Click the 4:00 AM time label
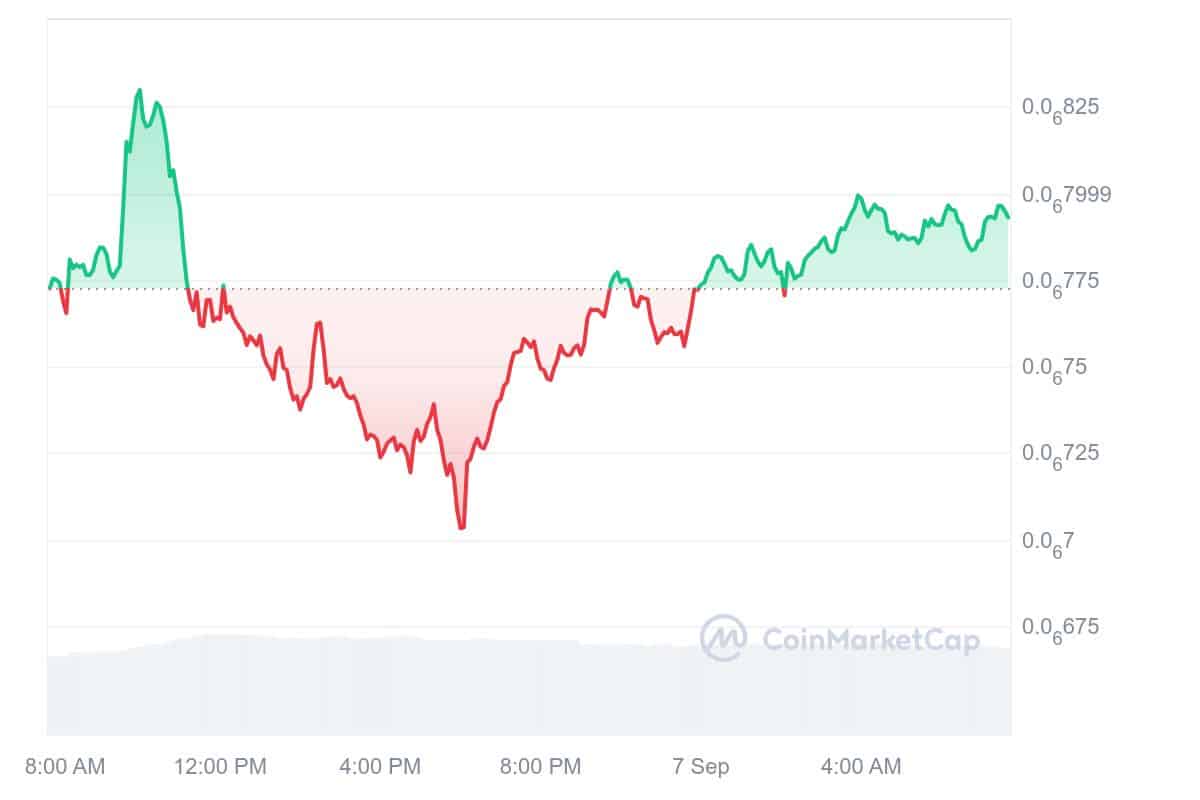The height and width of the screenshot is (800, 1200). pos(860,767)
